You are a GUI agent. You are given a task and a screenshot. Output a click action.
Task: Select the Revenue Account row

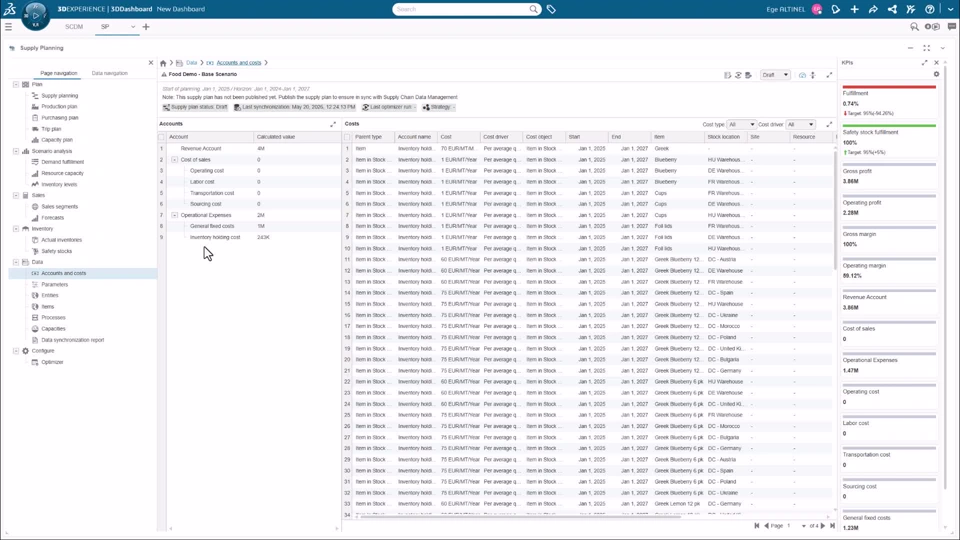click(x=249, y=149)
